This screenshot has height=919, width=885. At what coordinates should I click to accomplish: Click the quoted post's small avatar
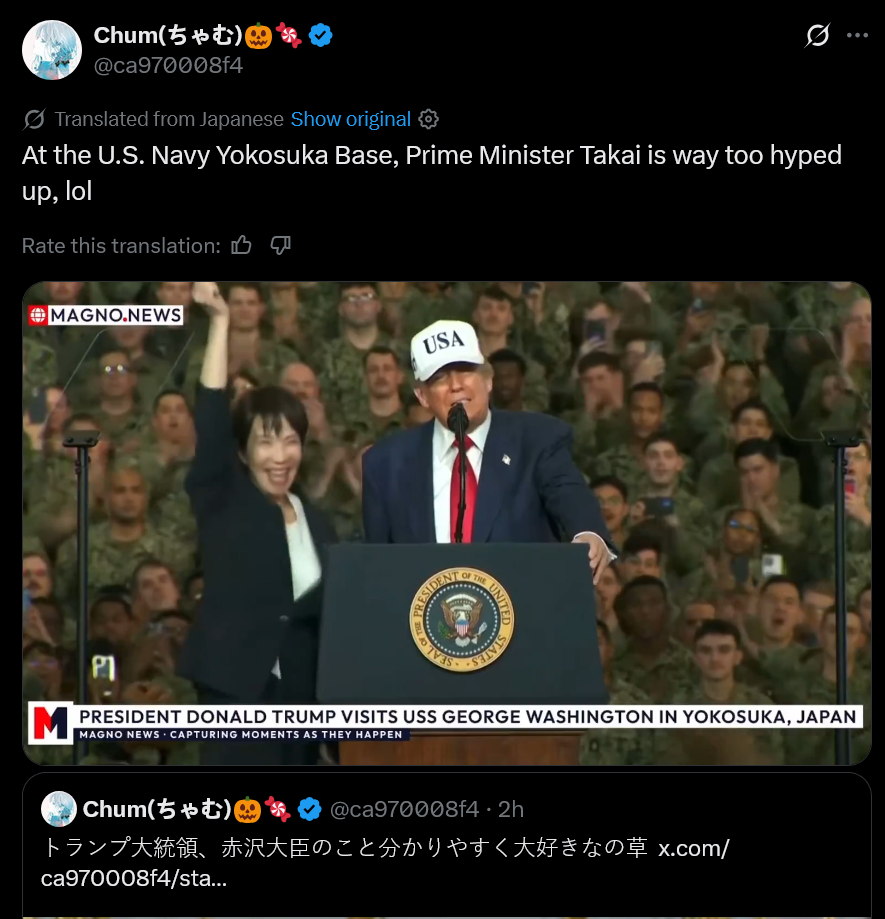pyautogui.click(x=59, y=809)
